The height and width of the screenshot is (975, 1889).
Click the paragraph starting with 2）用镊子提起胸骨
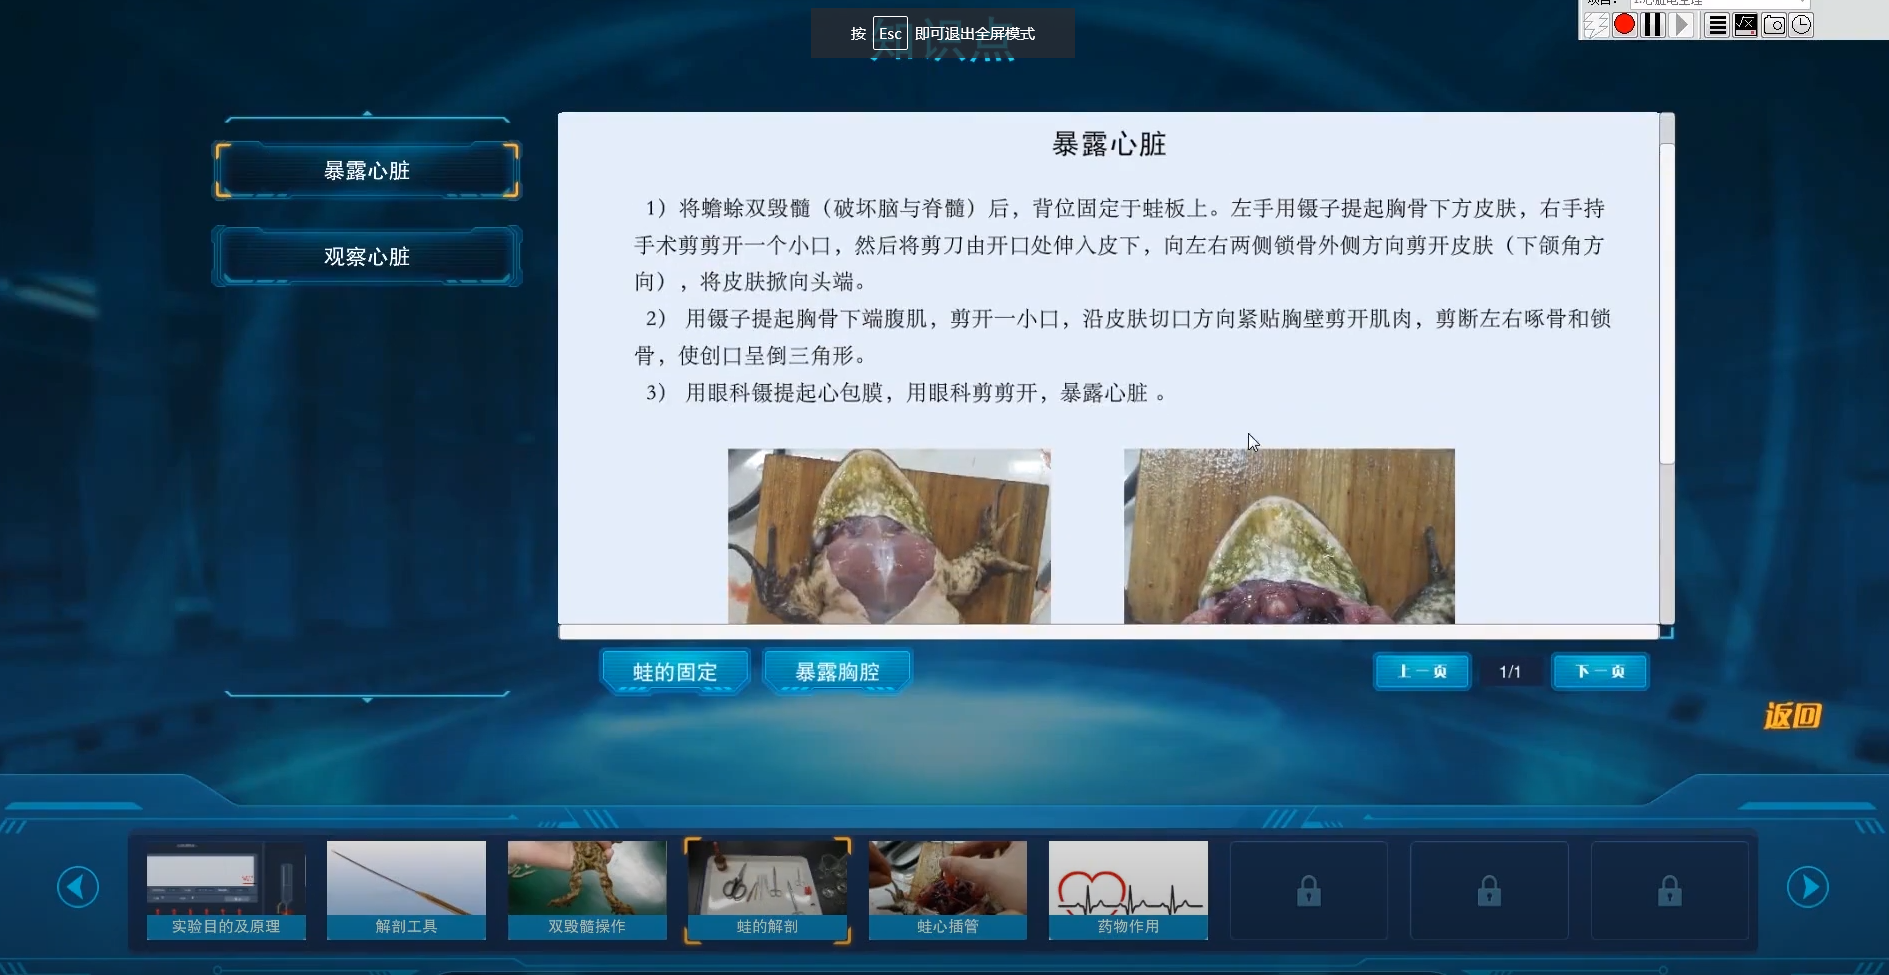point(1122,337)
